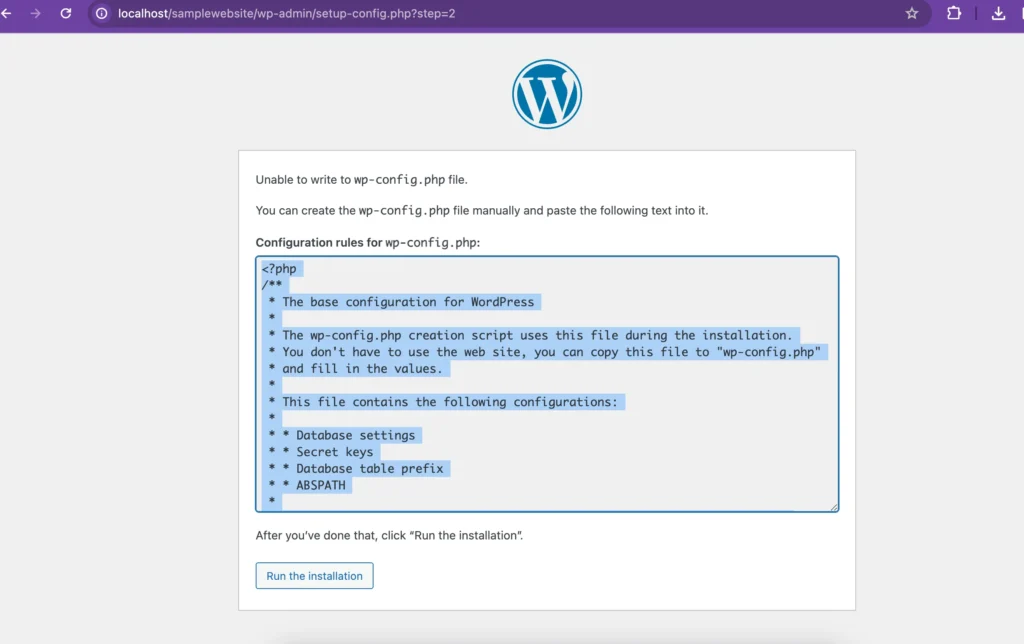The width and height of the screenshot is (1024, 644).
Task: Click the line starting "You don't have to use"
Action: (x=552, y=352)
